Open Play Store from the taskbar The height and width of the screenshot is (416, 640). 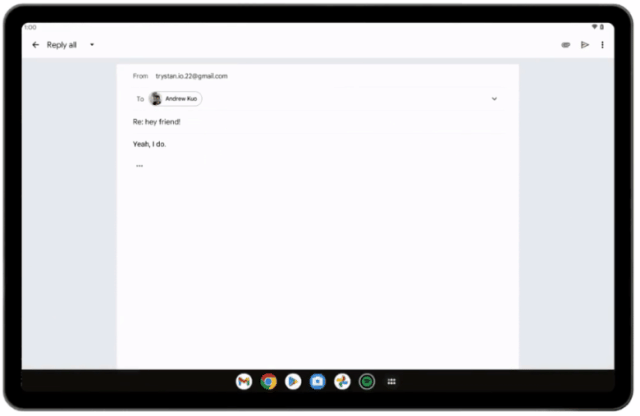click(x=293, y=381)
